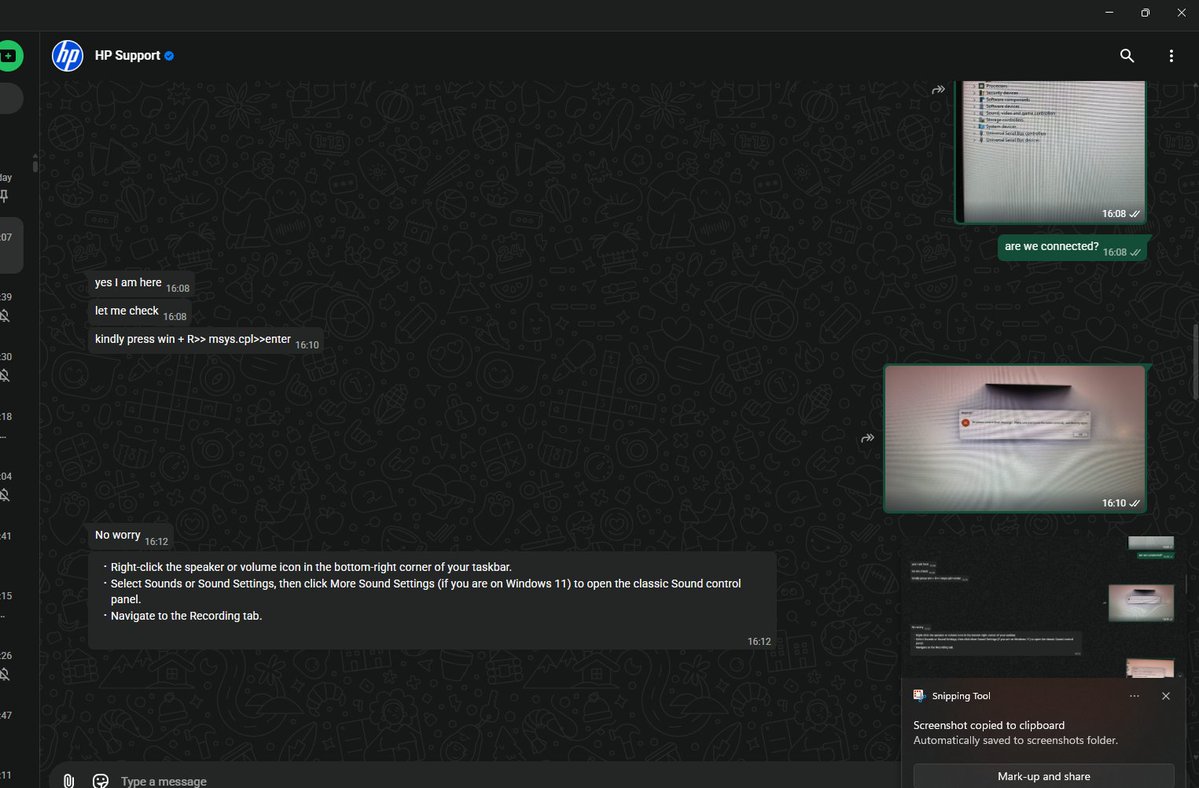The width and height of the screenshot is (1199, 788).
Task: Select the 'yes I am here' message
Action: [x=141, y=284]
